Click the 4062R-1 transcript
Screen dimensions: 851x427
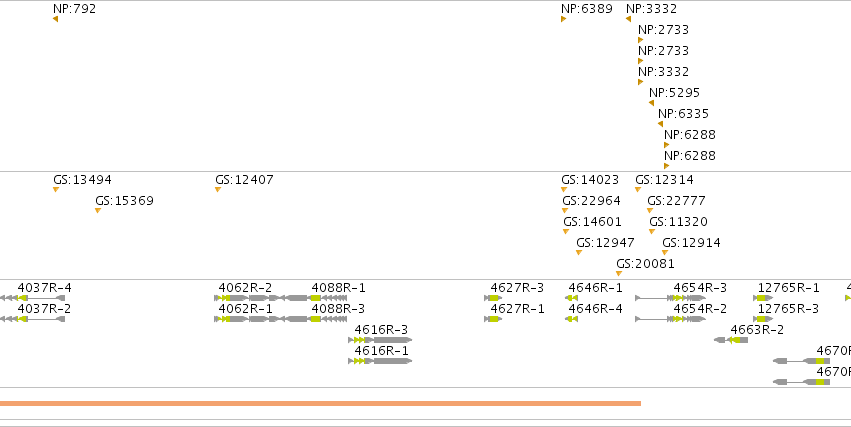pos(249,319)
